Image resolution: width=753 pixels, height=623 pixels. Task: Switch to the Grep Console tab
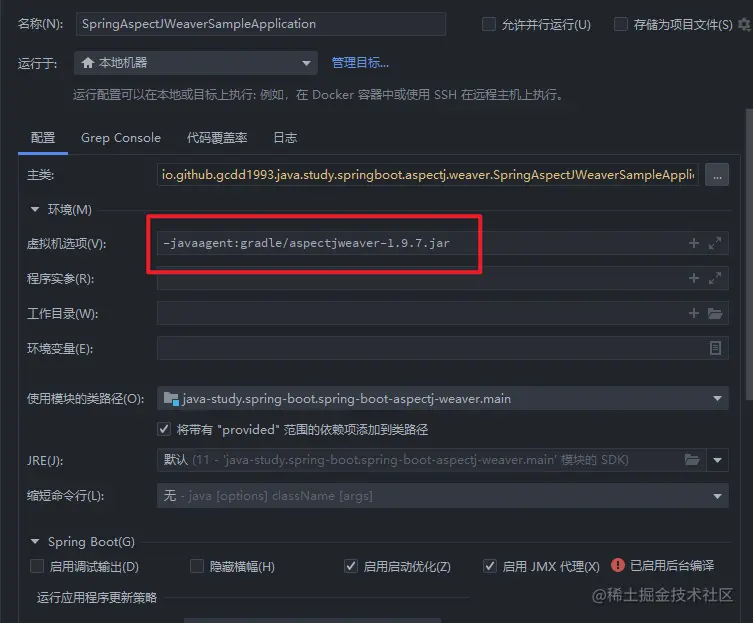pos(121,138)
